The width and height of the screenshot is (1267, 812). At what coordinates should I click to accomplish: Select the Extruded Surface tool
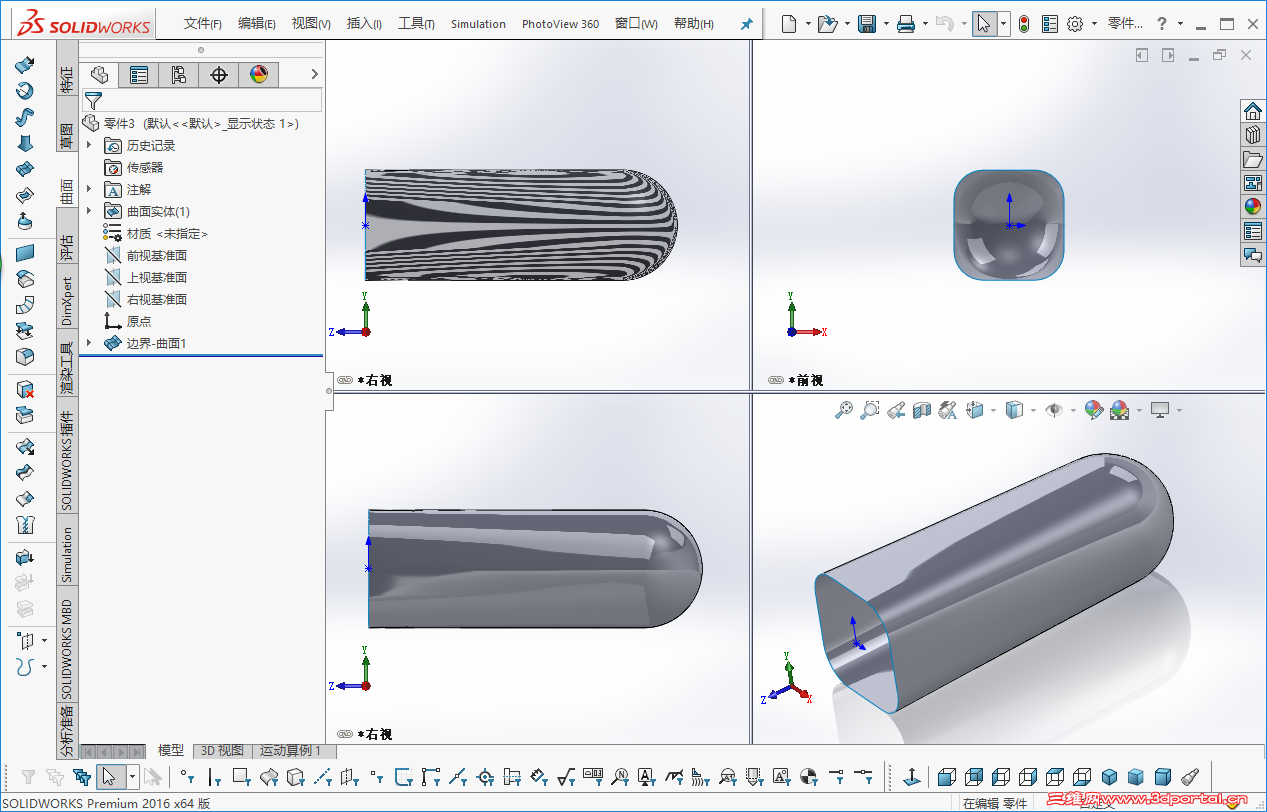click(x=25, y=65)
